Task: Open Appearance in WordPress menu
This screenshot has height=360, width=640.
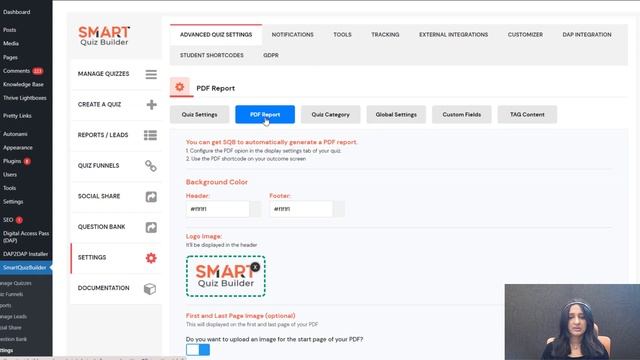Action: (18, 148)
